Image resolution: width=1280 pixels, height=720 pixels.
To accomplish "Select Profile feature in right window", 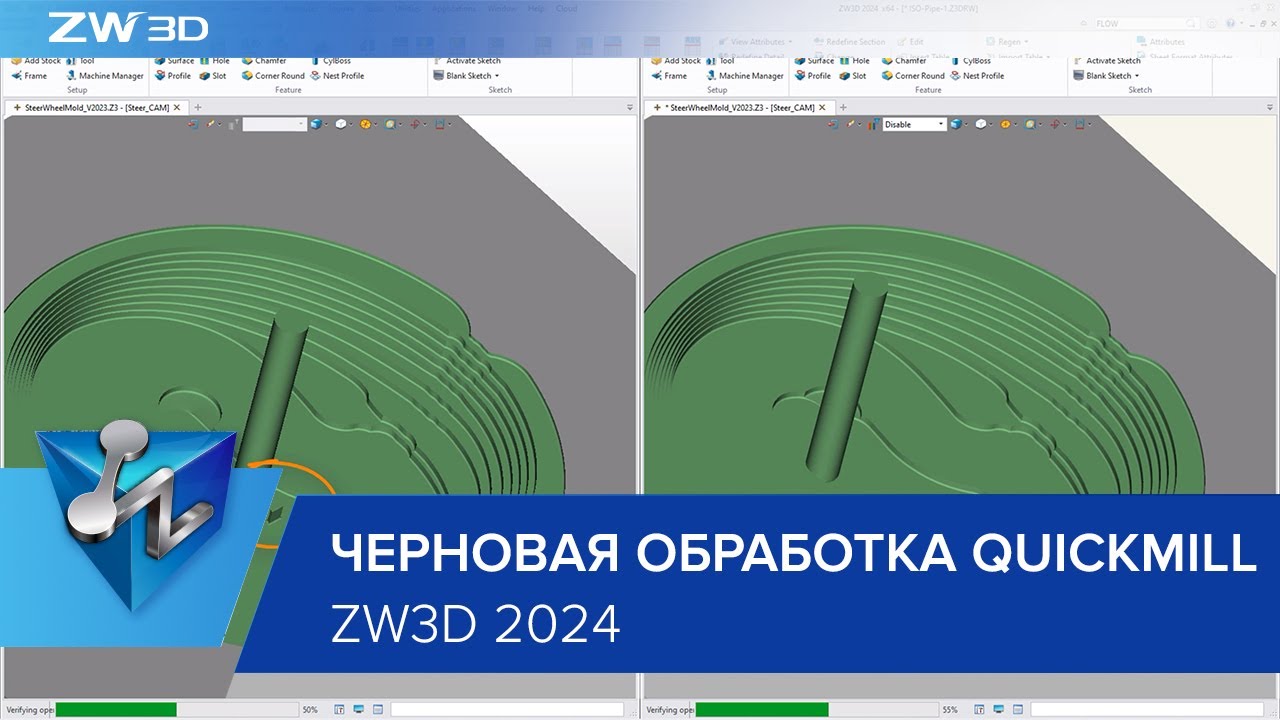I will (x=812, y=76).
